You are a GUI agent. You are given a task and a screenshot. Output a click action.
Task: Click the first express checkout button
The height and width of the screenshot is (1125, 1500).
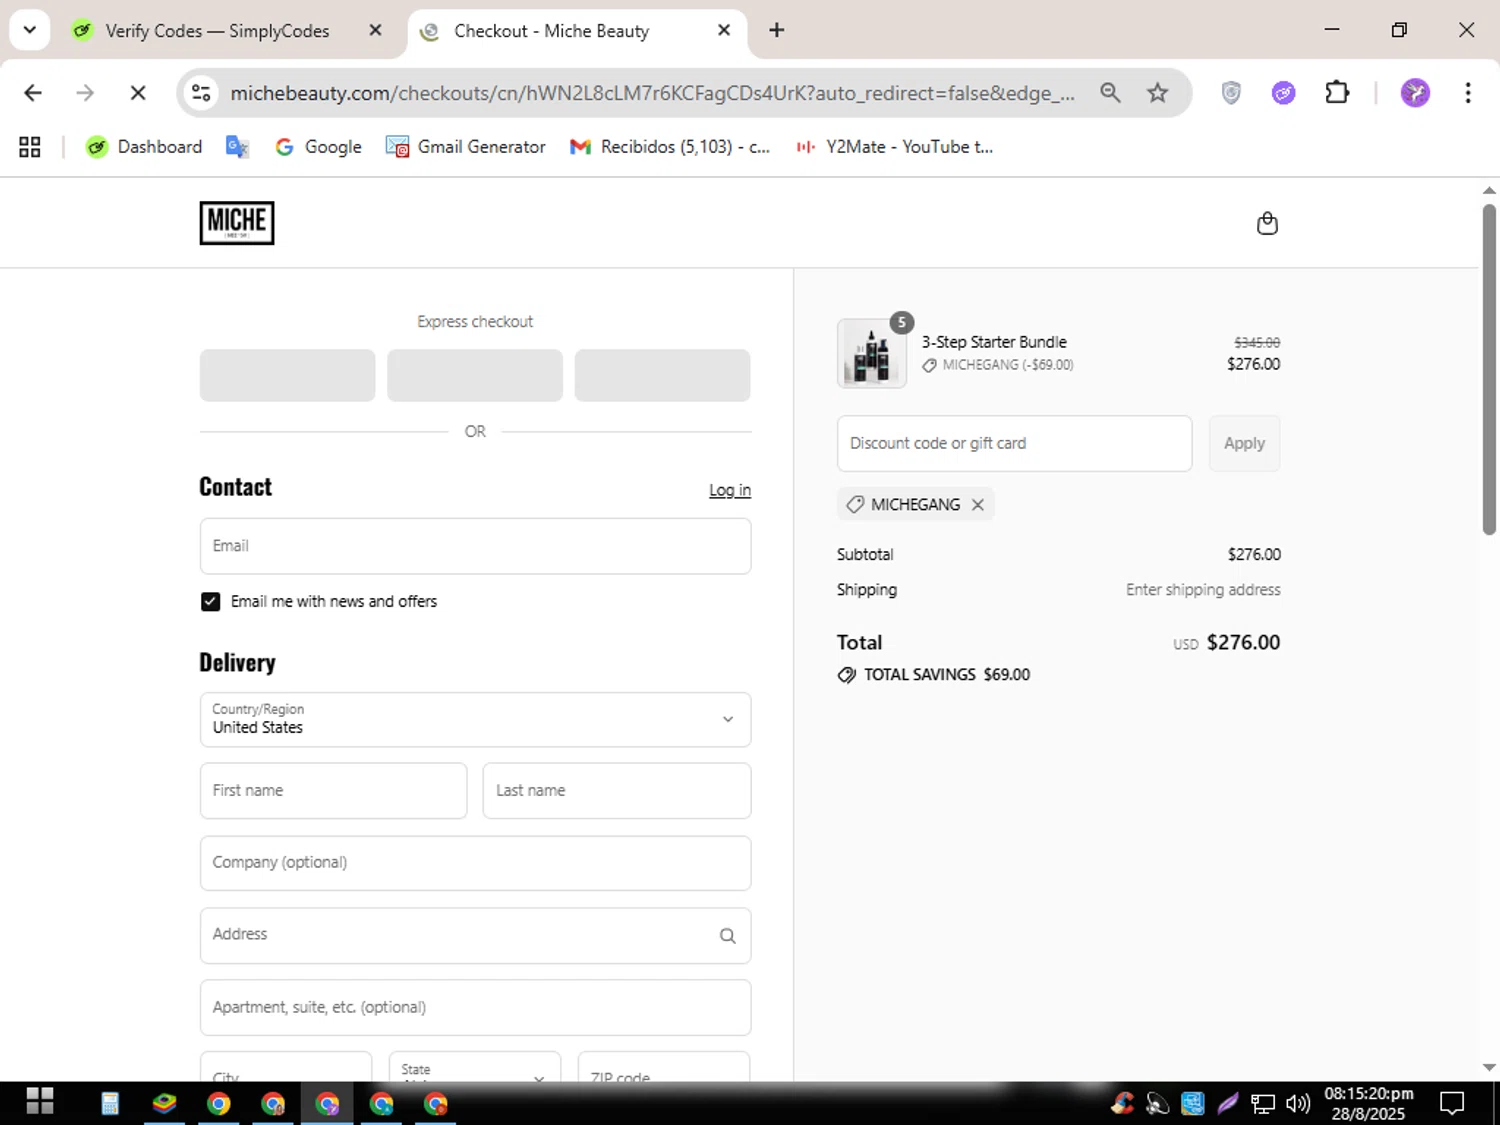tap(287, 375)
